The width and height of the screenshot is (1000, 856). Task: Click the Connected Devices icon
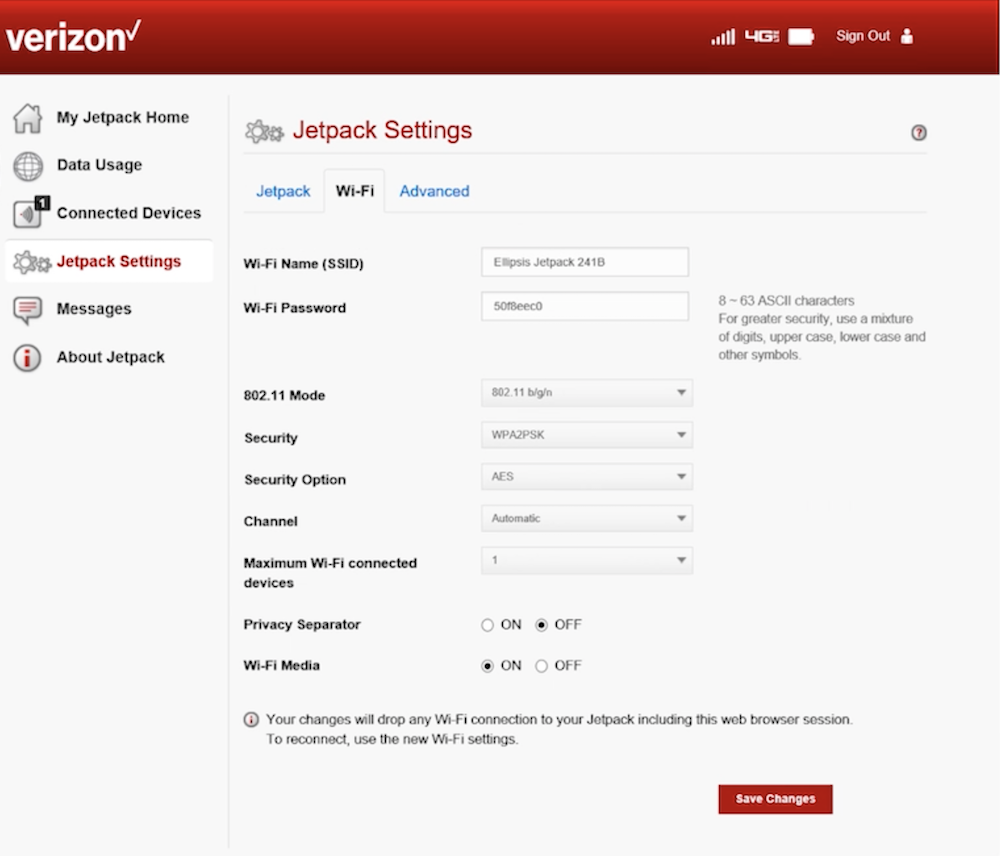tap(28, 213)
